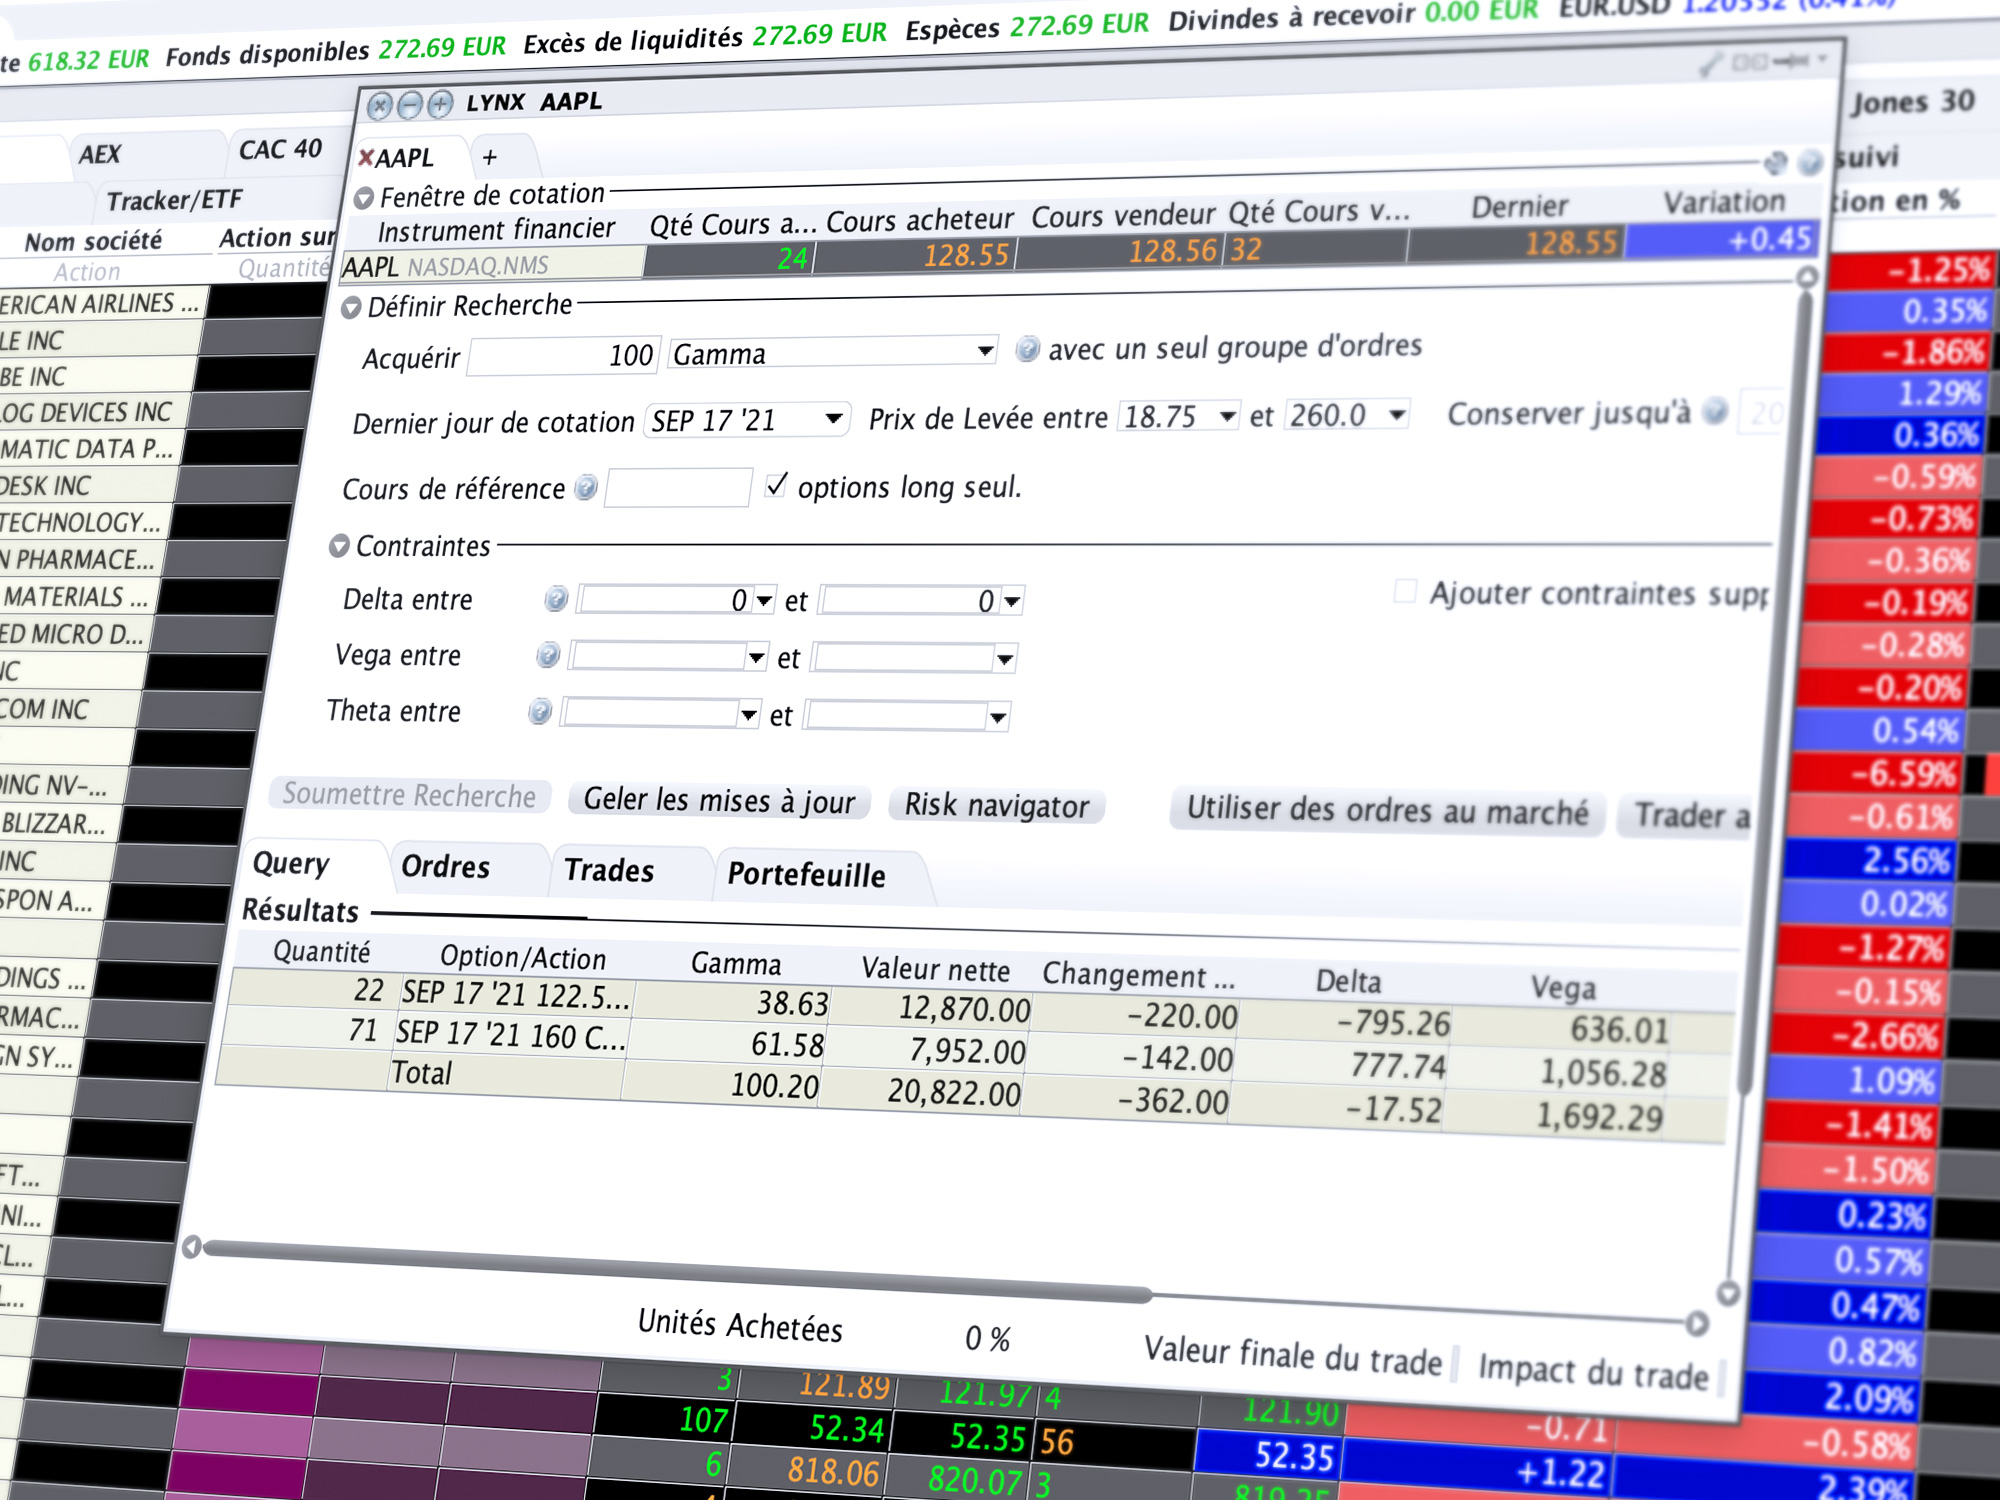Viewport: 2000px width, 1500px height.
Task: Click the round plus button in LYNX AAPL title
Action: pyautogui.click(x=440, y=104)
